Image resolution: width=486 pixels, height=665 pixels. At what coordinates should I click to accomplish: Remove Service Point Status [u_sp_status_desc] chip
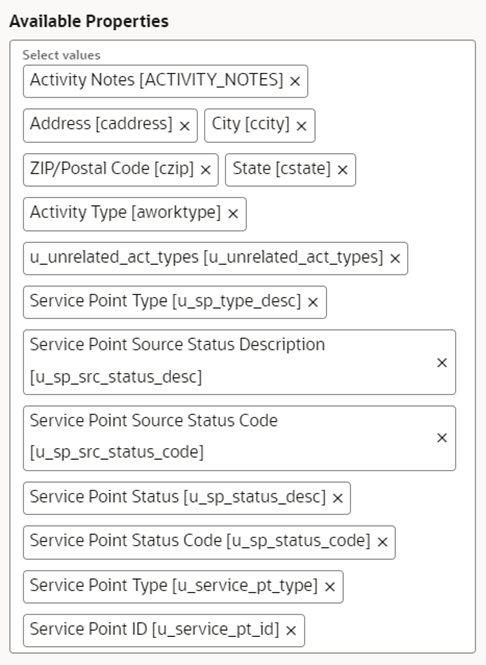coord(338,498)
